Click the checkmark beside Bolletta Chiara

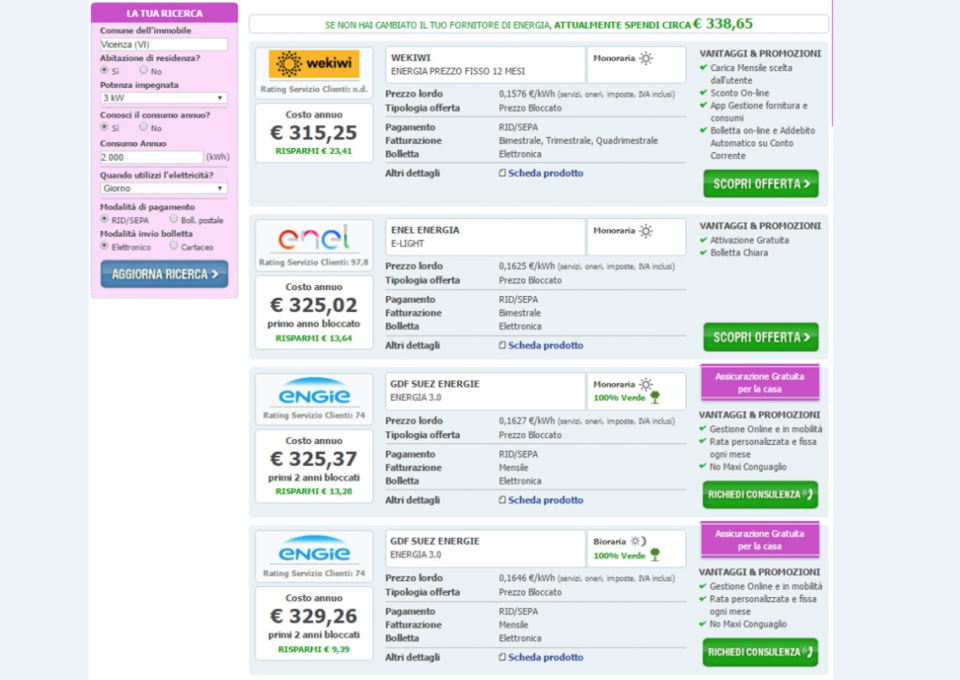point(703,253)
